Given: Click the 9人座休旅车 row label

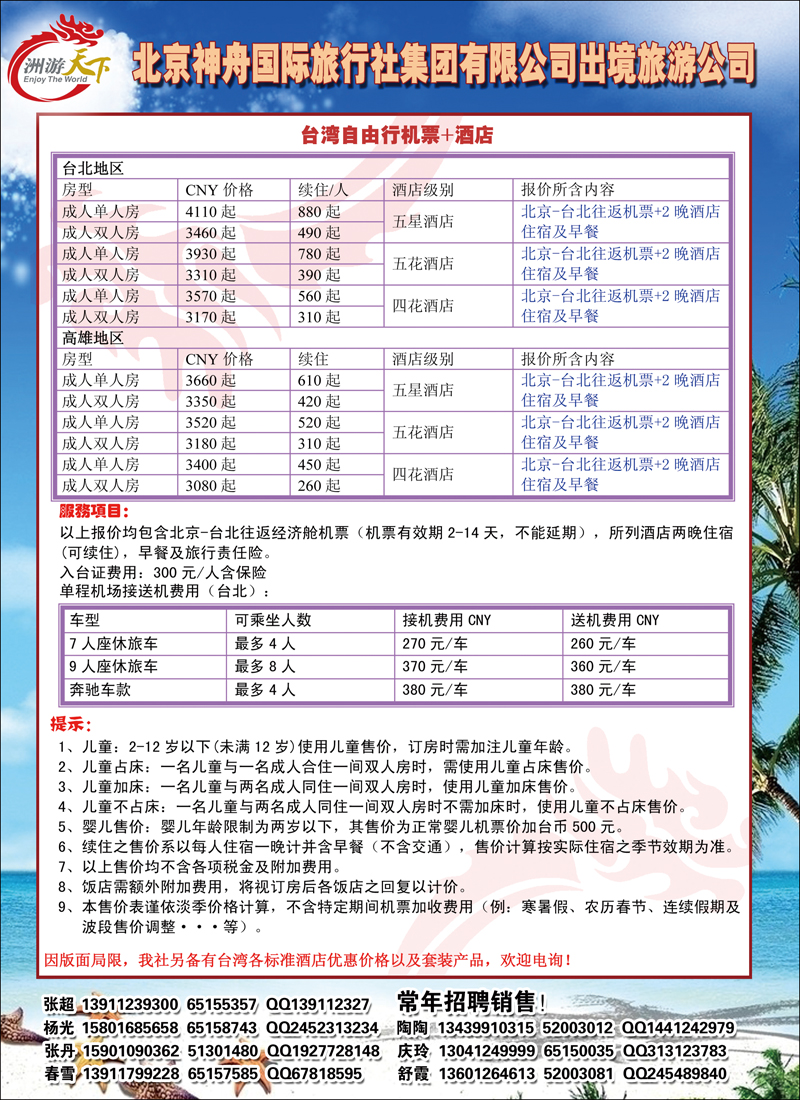Looking at the screenshot, I should point(114,666).
